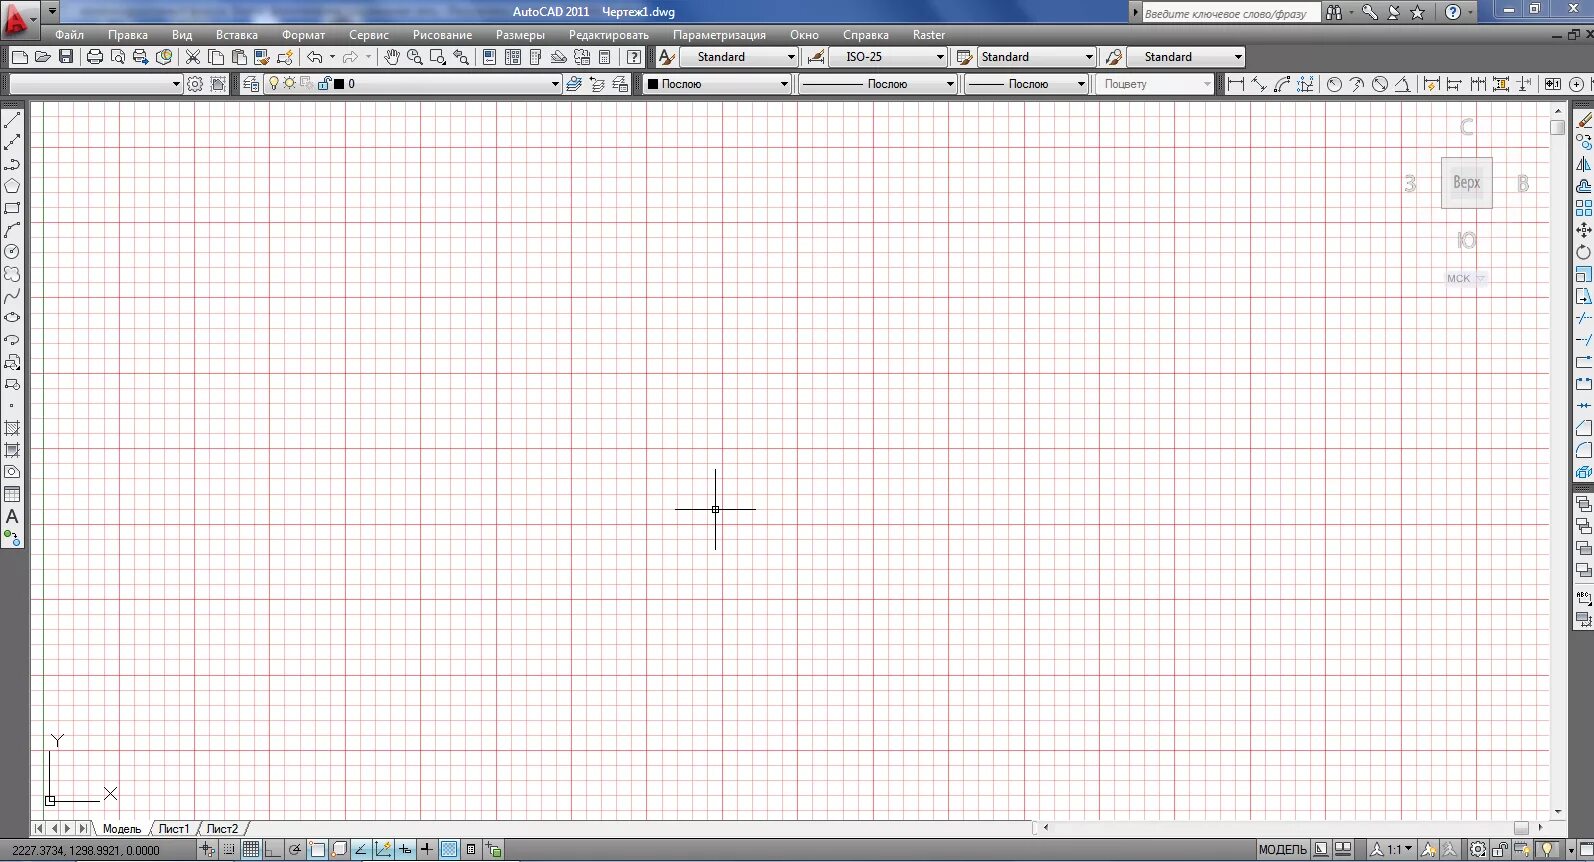Select the Rotate tool in modify toolbar
Screen dimensions: 1594x862
1584,252
